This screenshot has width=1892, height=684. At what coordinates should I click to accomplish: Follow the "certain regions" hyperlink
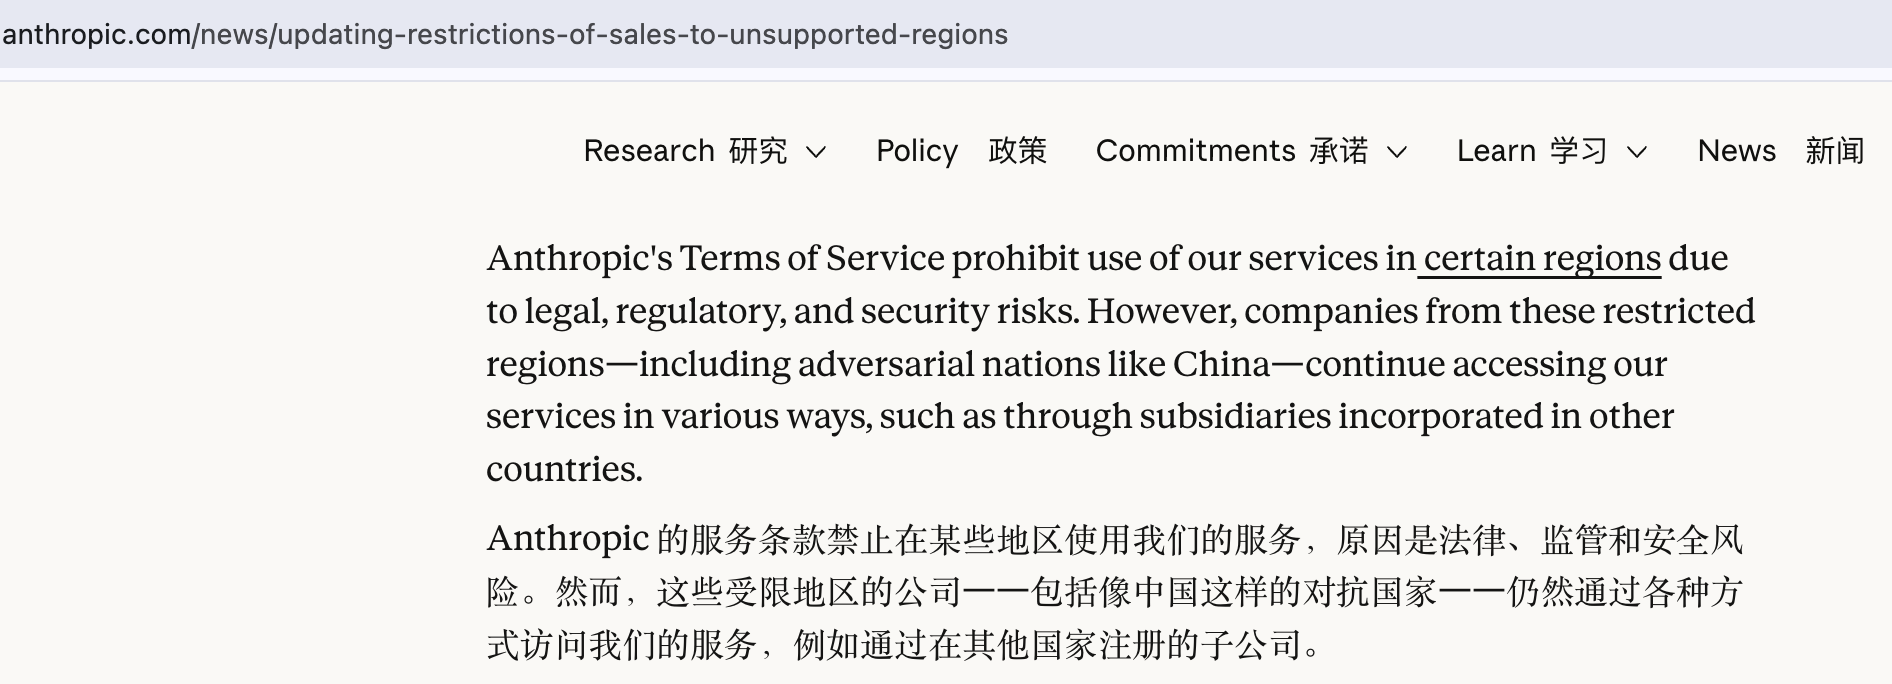pos(1542,258)
